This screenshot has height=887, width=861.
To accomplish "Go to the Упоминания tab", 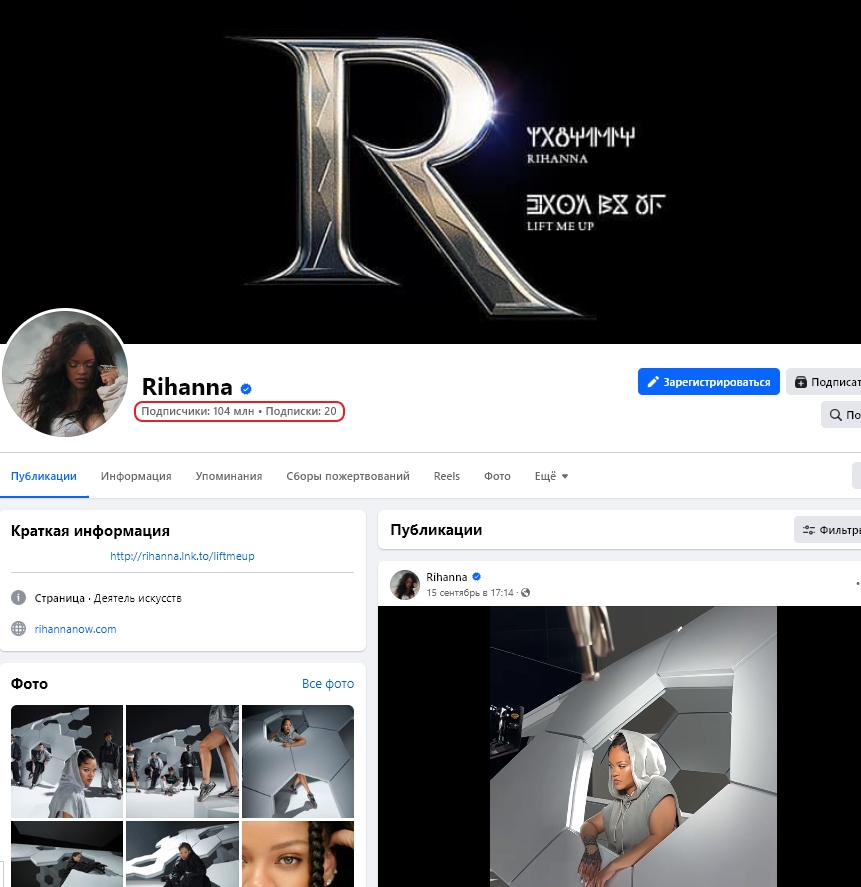I will click(x=229, y=476).
